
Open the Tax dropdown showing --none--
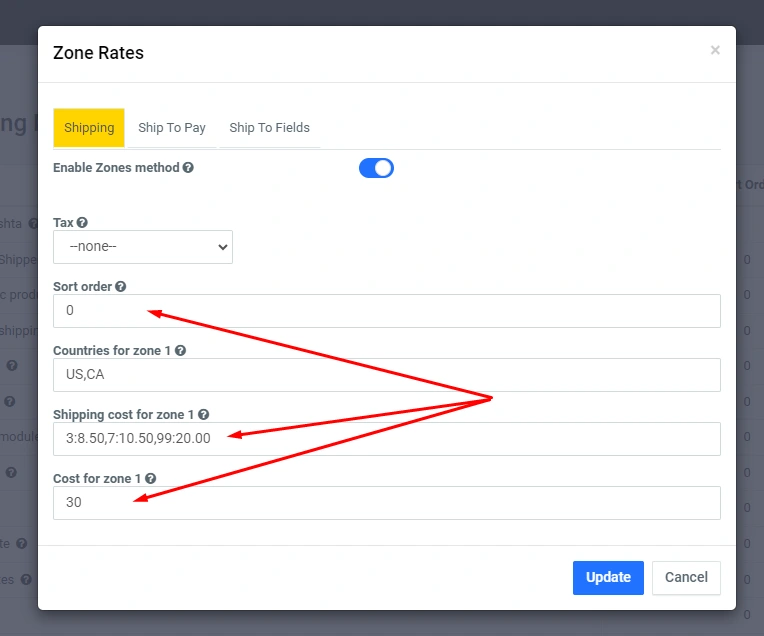pos(143,247)
